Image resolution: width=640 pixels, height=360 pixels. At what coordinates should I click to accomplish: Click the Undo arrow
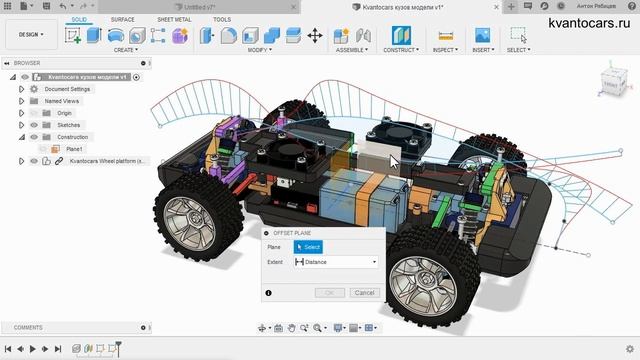[62, 6]
